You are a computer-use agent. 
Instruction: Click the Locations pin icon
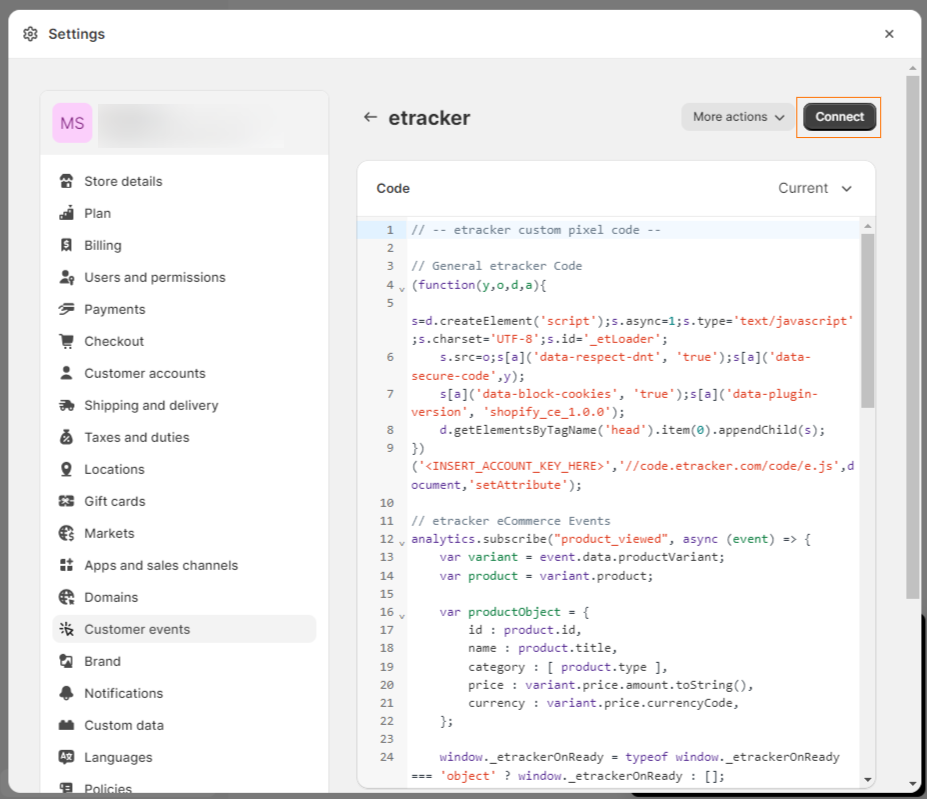[x=66, y=469]
